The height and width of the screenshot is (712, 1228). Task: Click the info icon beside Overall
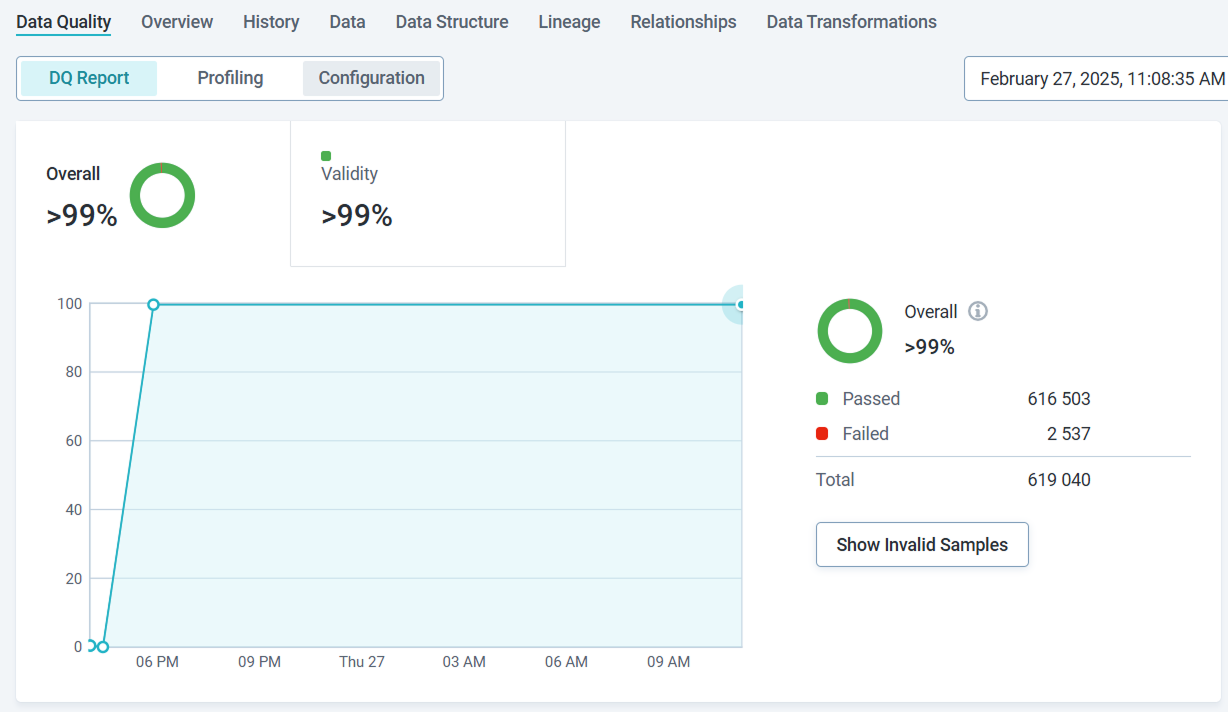pos(977,311)
